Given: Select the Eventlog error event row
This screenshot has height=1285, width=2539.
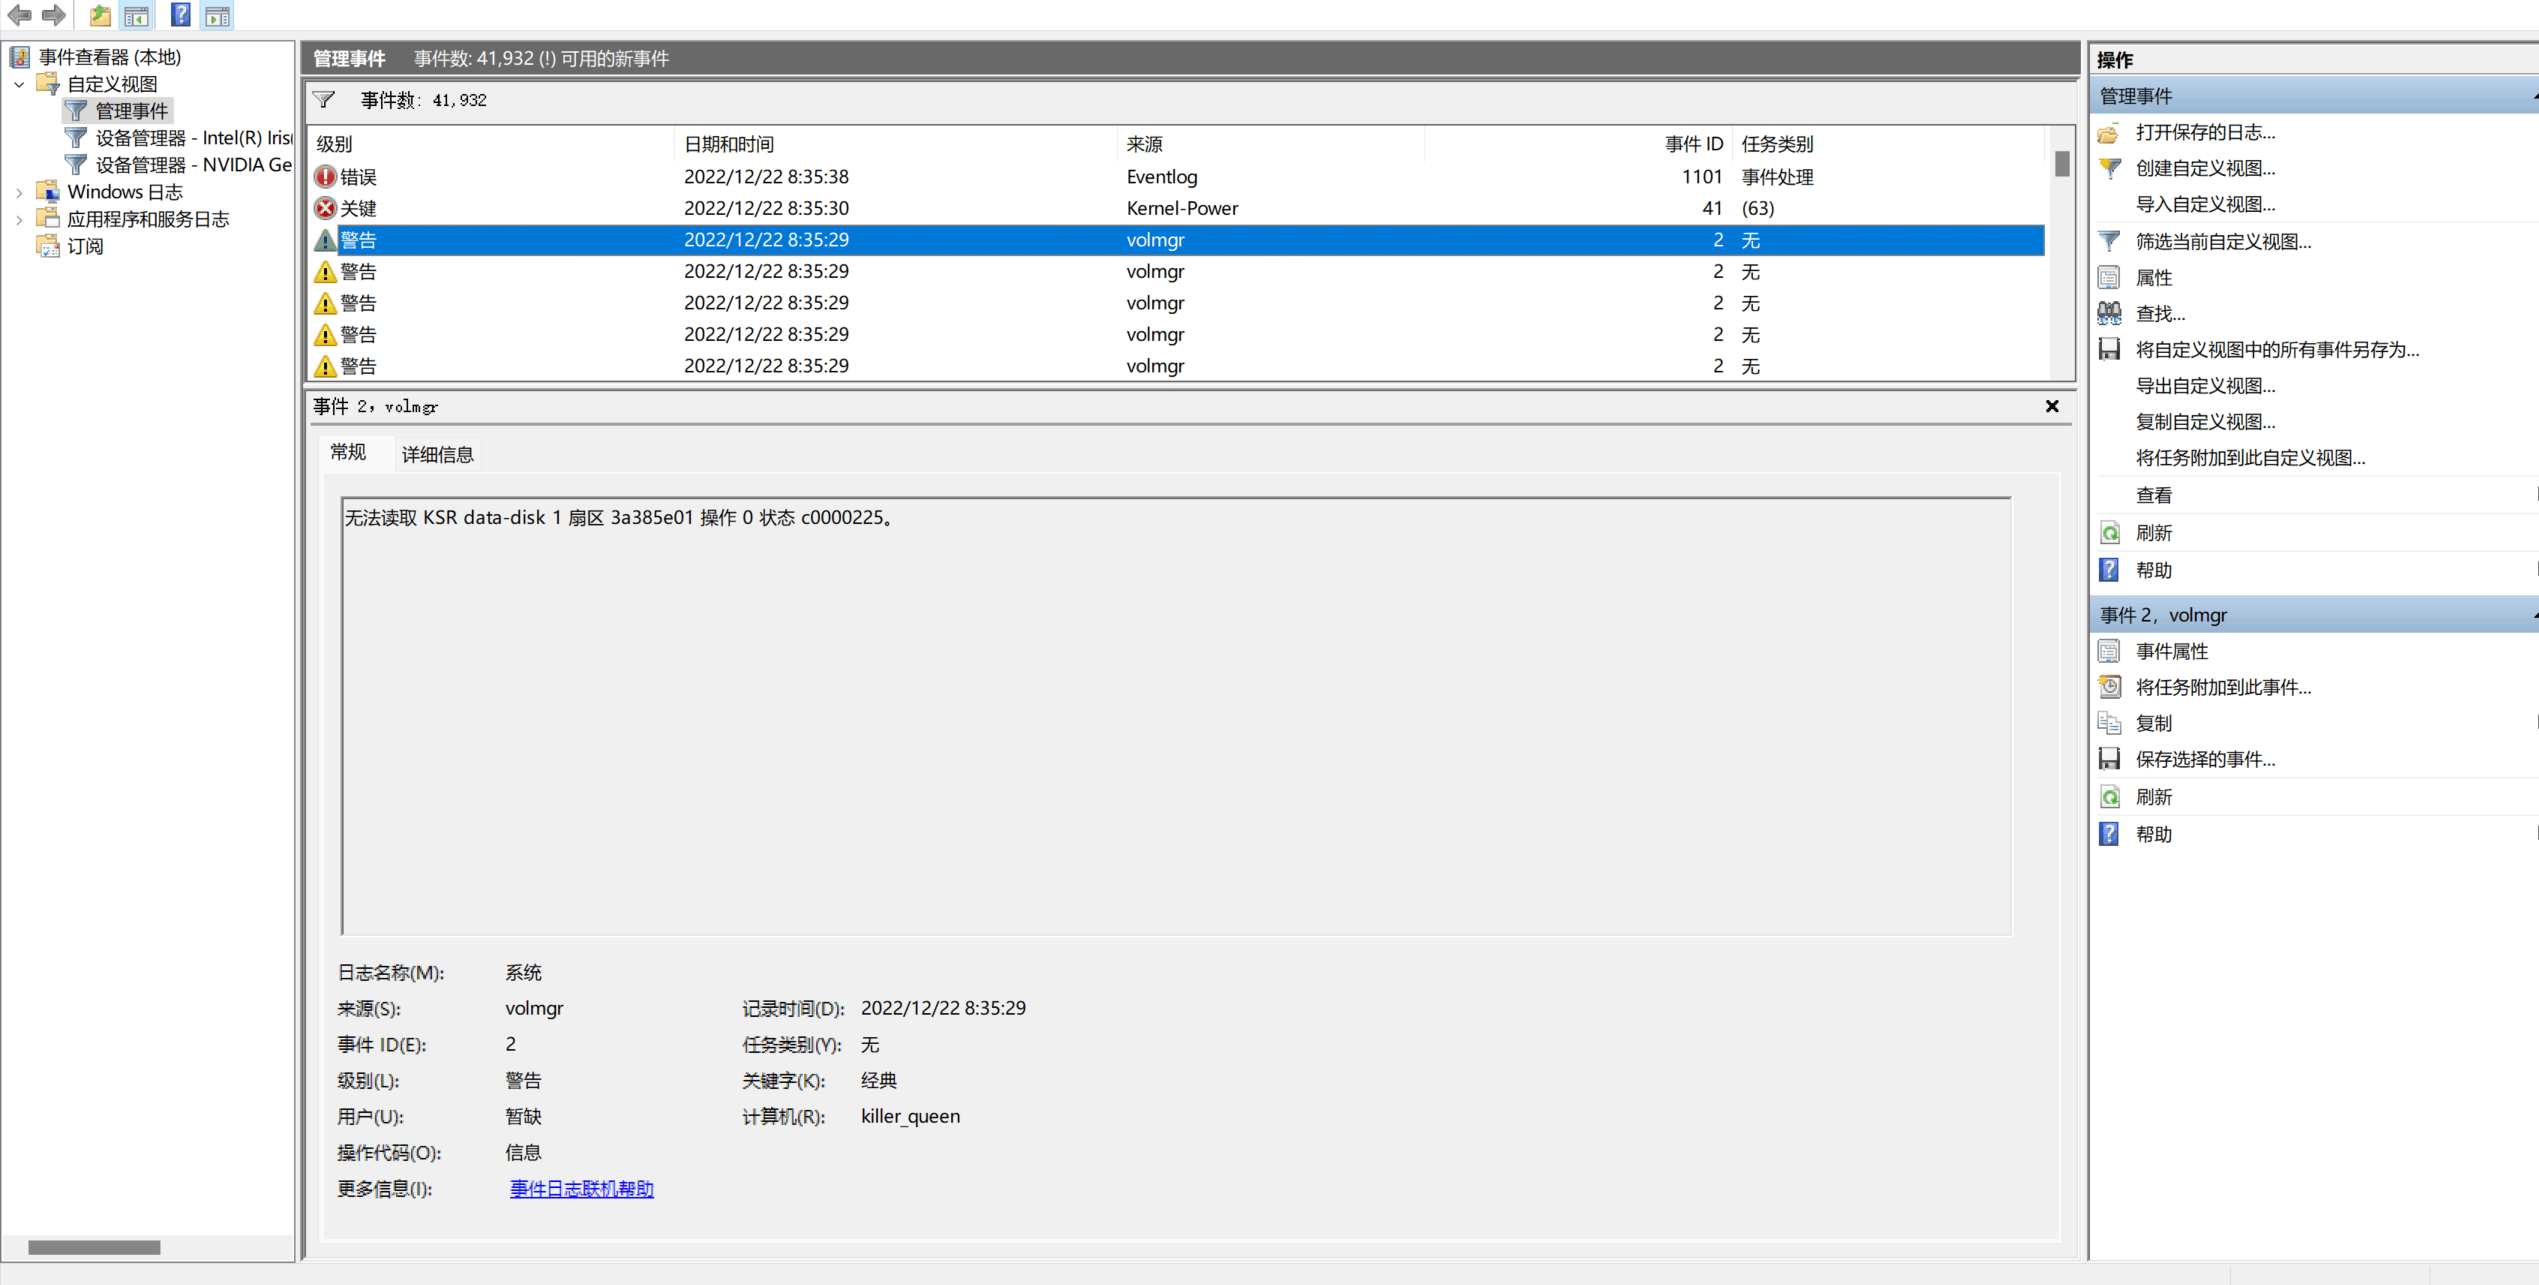Looking at the screenshot, I should click(x=1177, y=177).
